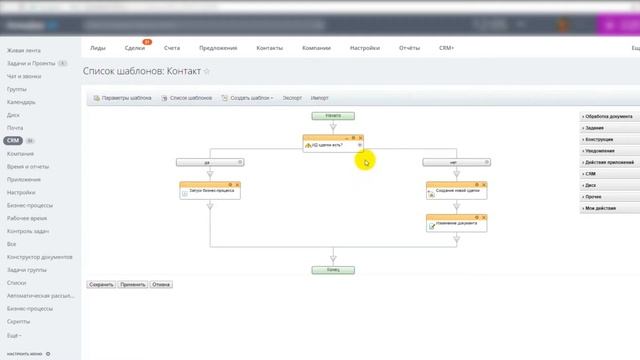Screen dimensions: 640x360
Task: Collapse the "ИД сделки есть?" condition block
Action: click(x=347, y=138)
